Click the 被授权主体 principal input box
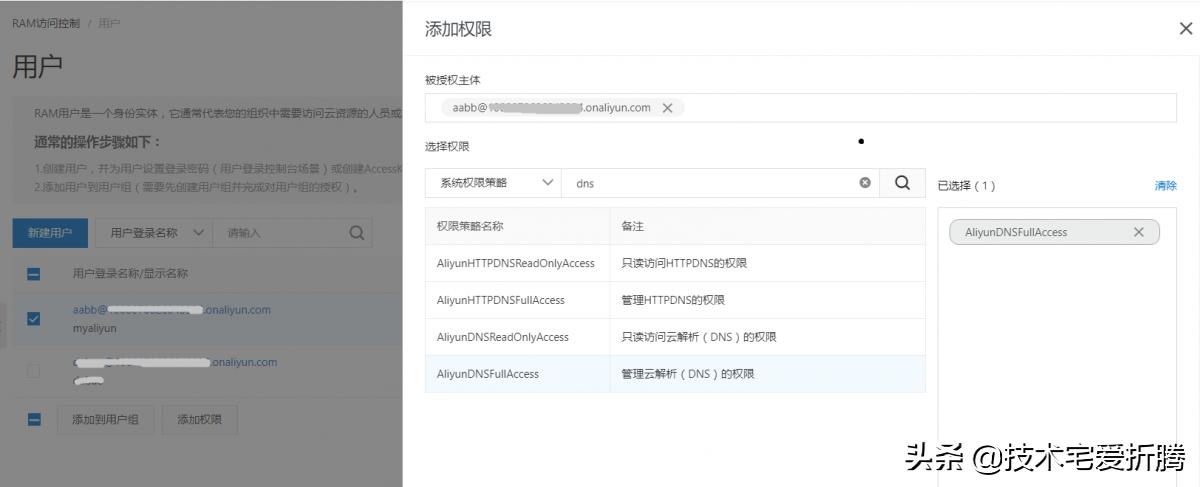 [800, 108]
